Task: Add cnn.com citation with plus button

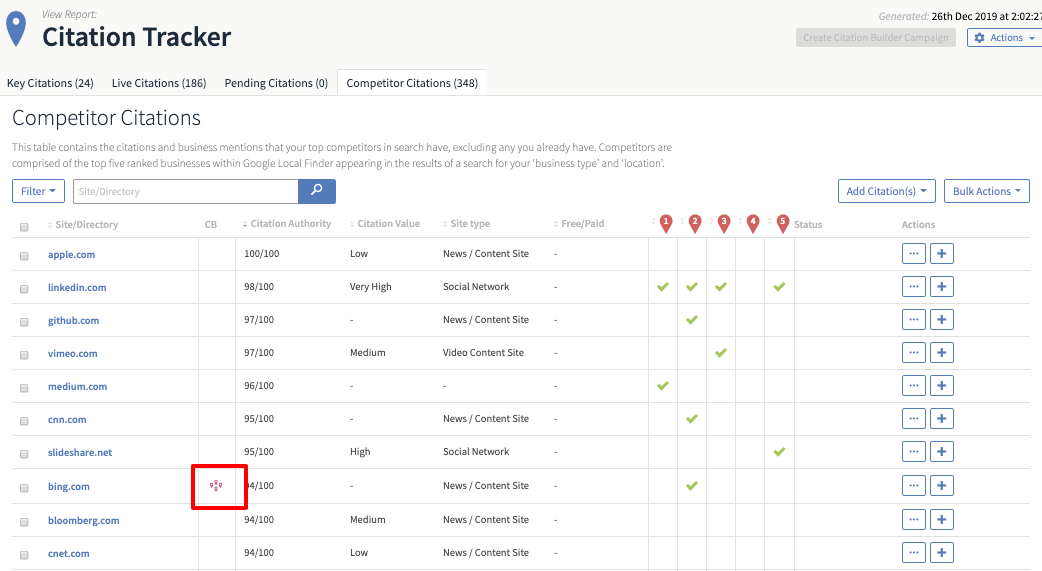Action: 942,418
